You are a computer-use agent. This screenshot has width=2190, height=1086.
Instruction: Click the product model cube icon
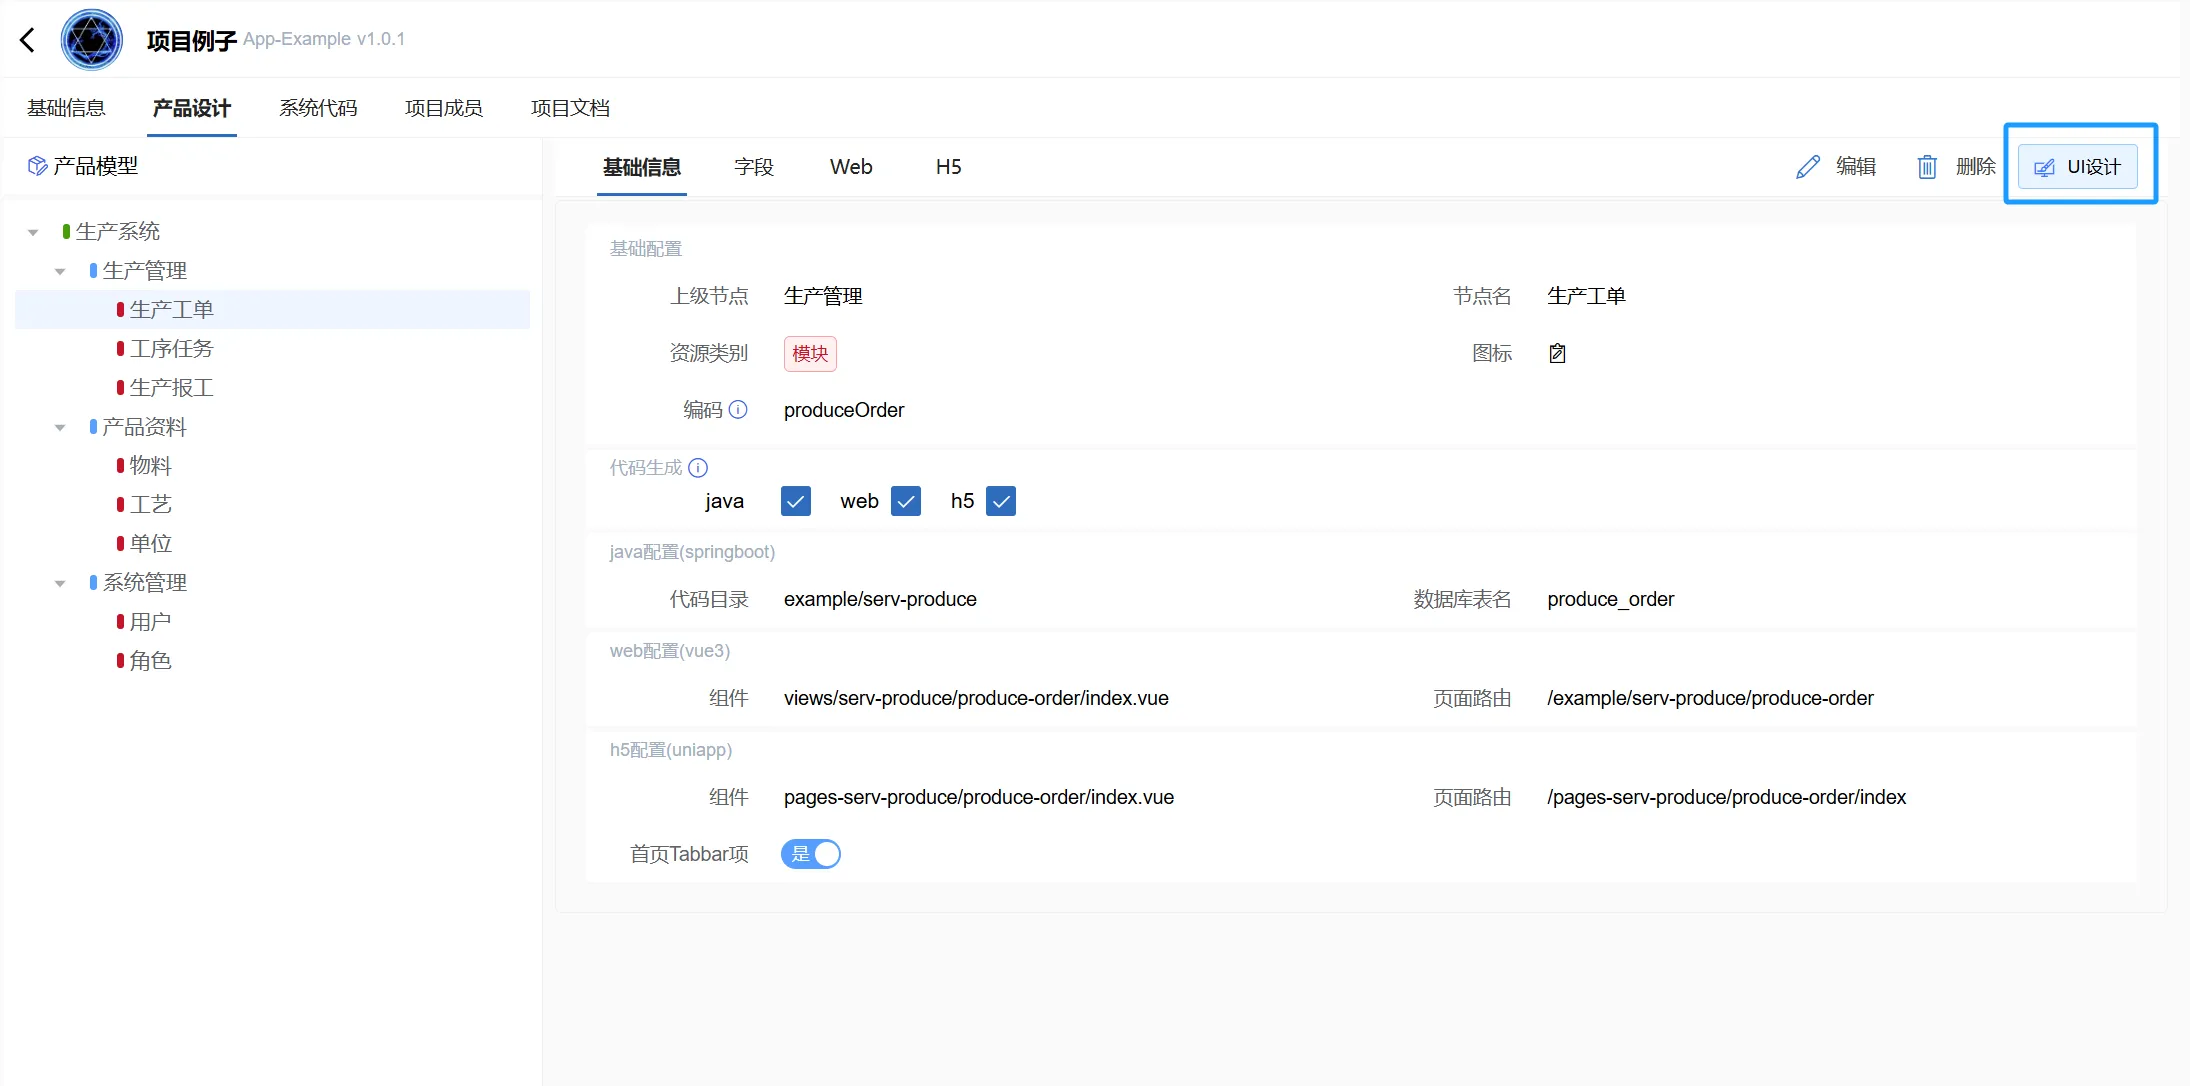(x=37, y=166)
